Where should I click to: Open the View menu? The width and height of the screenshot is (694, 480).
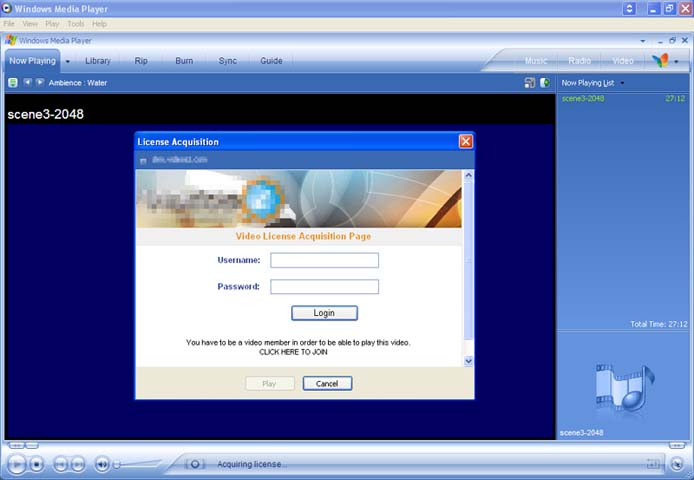point(30,24)
